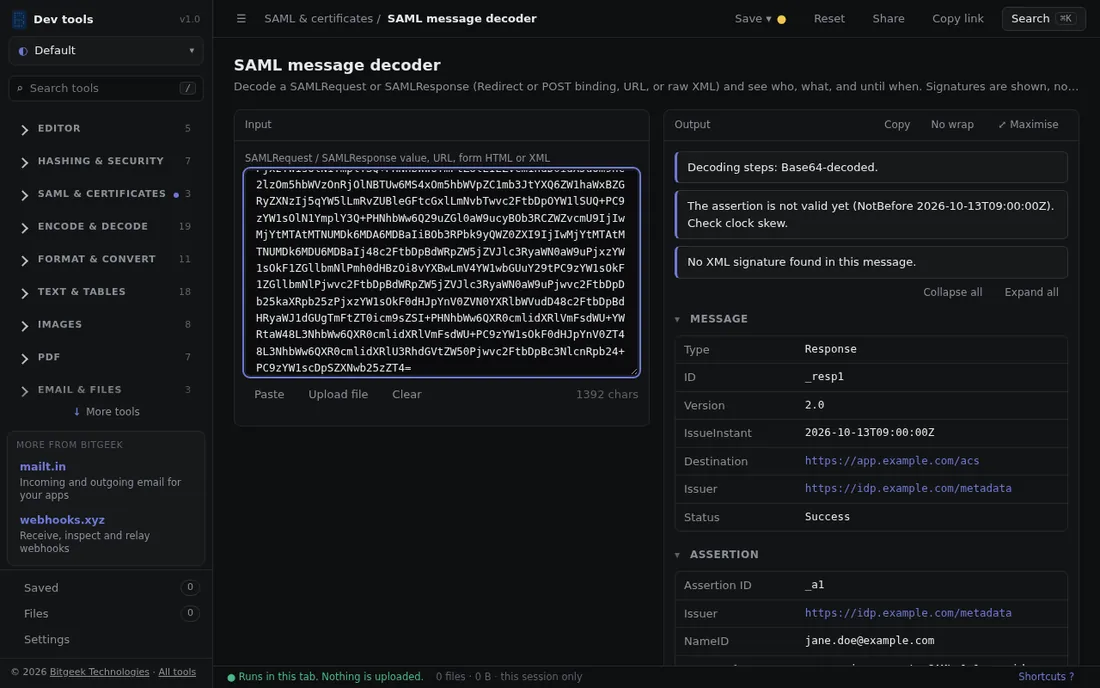Click inside the SAML input textarea
The width and height of the screenshot is (1100, 688).
point(441,272)
